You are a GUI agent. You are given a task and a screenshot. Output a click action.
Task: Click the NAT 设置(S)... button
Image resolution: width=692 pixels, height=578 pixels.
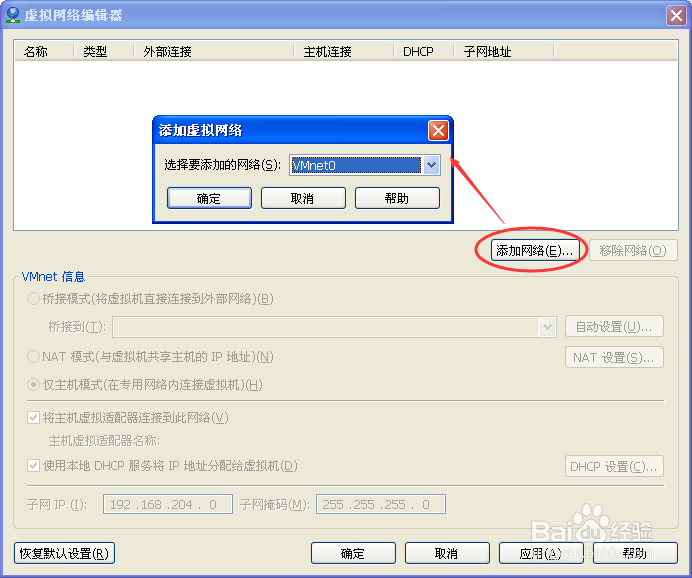pos(614,357)
